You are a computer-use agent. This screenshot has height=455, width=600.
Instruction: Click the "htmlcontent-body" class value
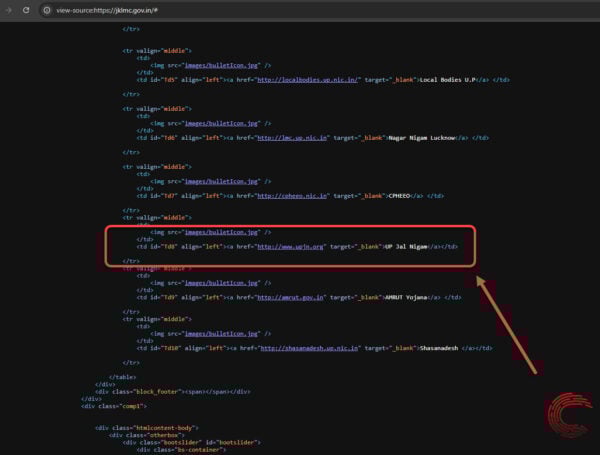[x=164, y=428]
